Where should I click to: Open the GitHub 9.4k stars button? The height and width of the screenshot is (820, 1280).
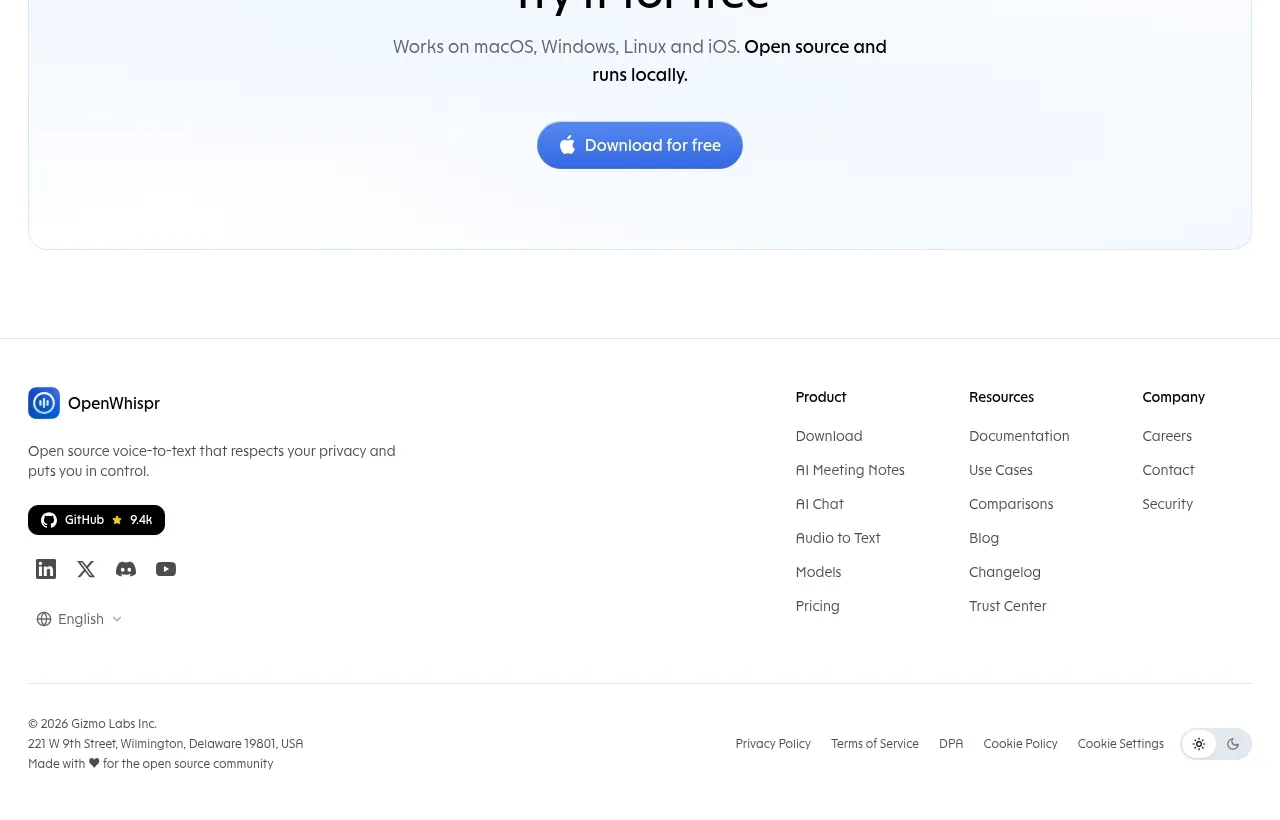click(x=96, y=520)
